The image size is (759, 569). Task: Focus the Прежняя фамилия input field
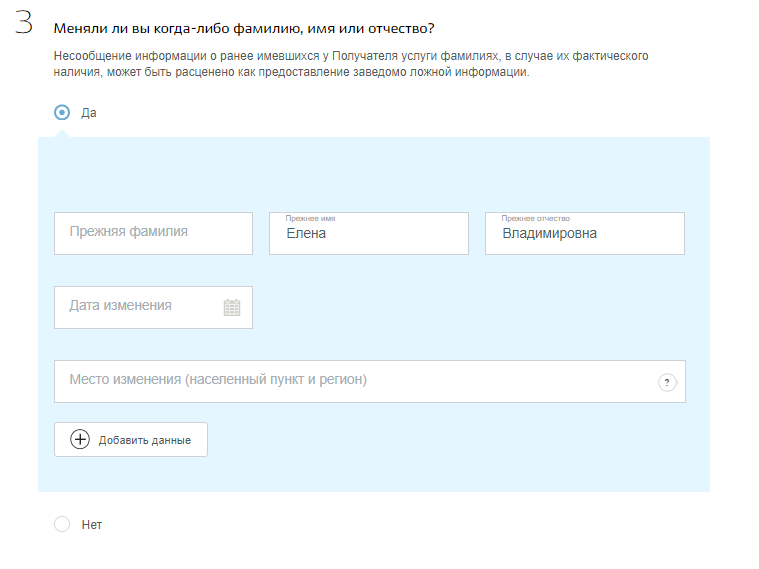click(x=153, y=233)
